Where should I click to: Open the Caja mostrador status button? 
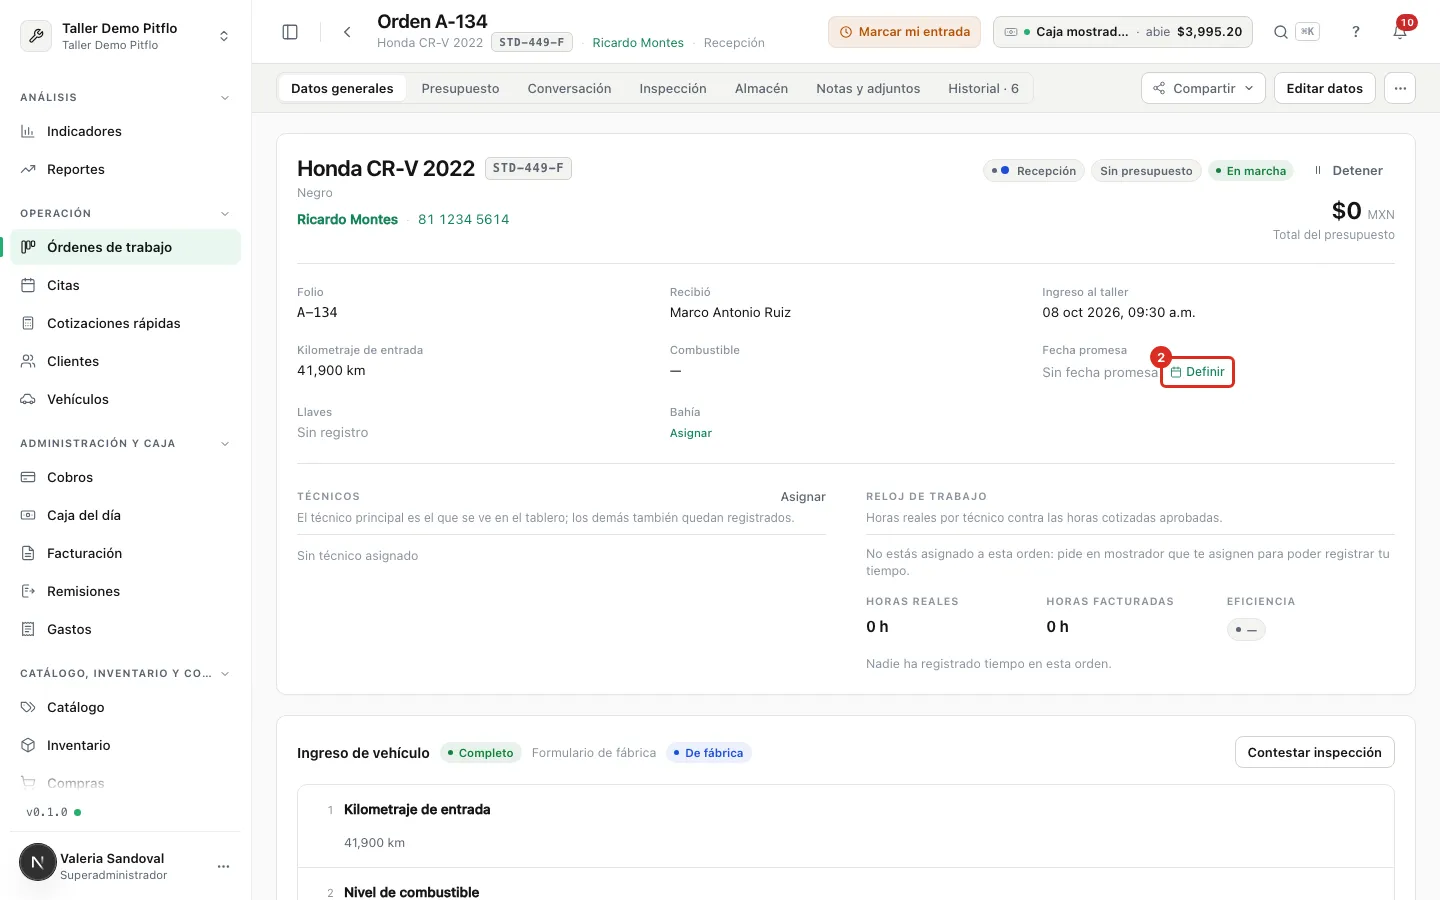click(1123, 32)
